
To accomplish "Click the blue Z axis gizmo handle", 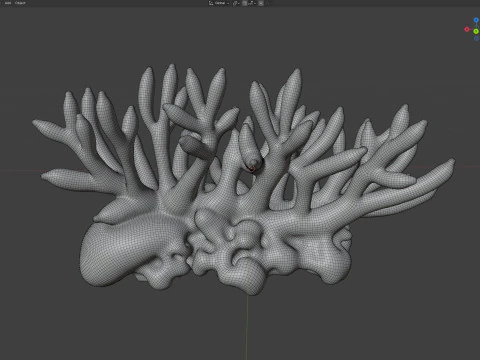I will 476,20.
